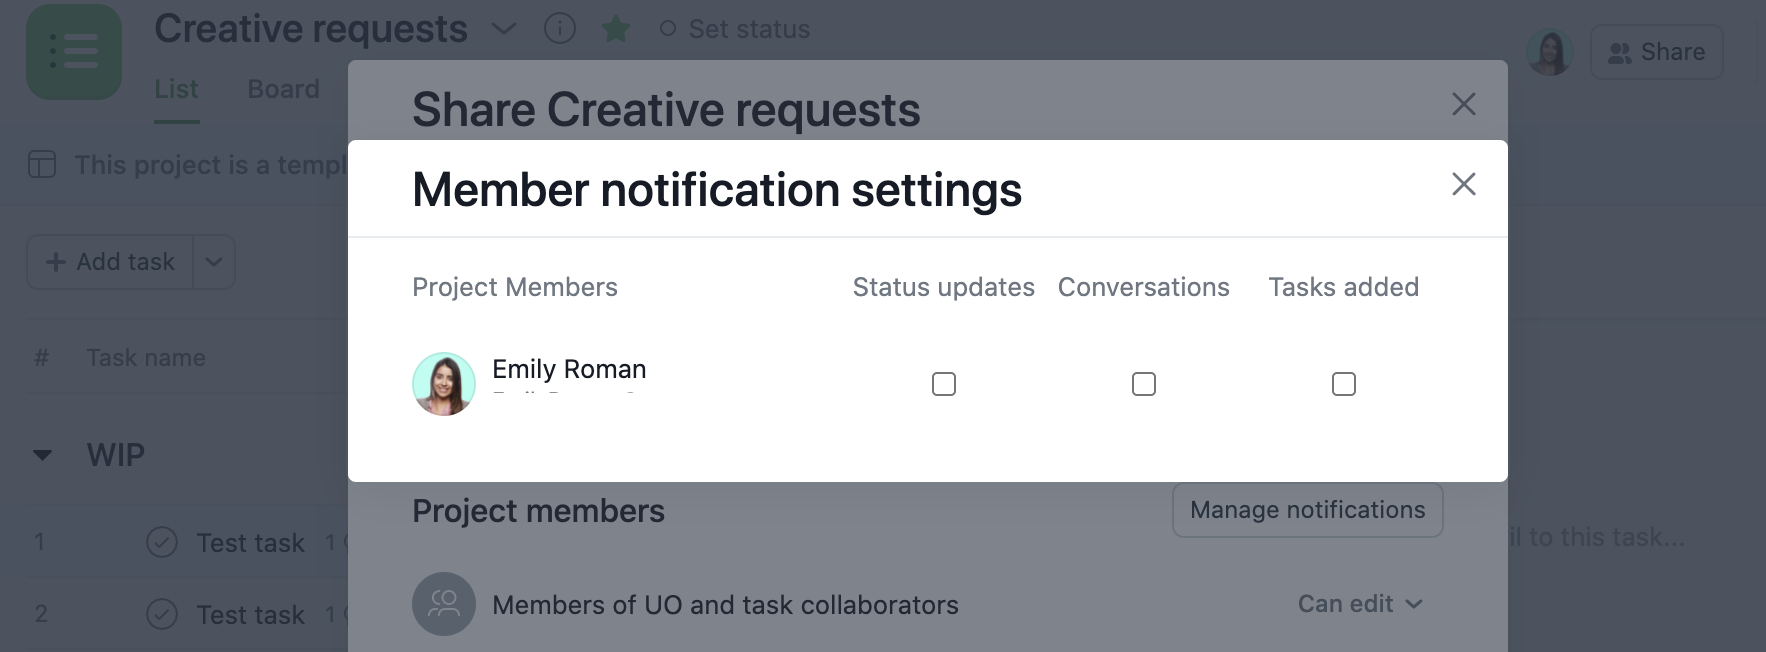Mark first Test task complete
The image size is (1766, 652).
162,542
